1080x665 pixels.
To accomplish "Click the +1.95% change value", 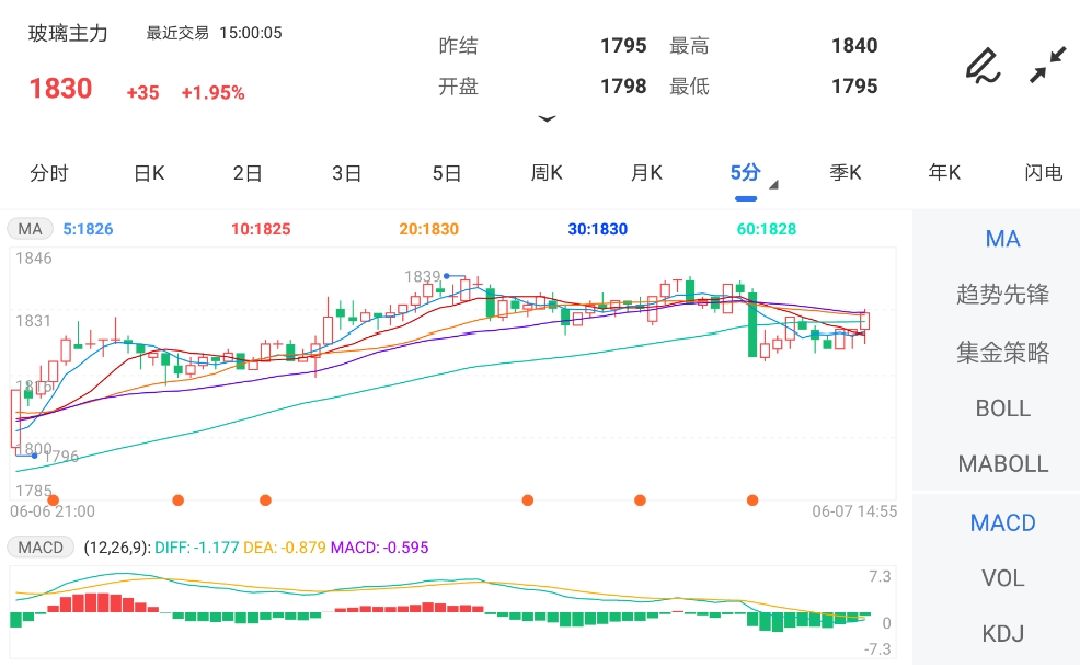I will (x=213, y=93).
